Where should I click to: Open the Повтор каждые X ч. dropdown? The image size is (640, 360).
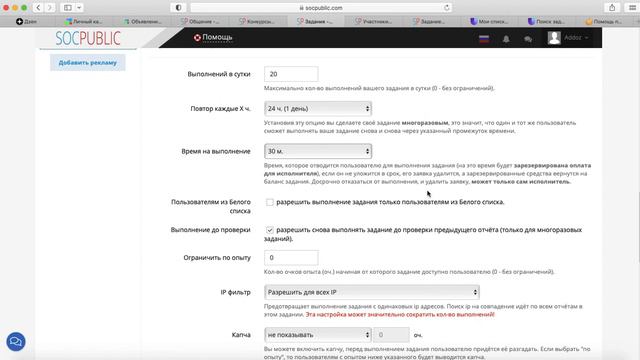pyautogui.click(x=318, y=109)
